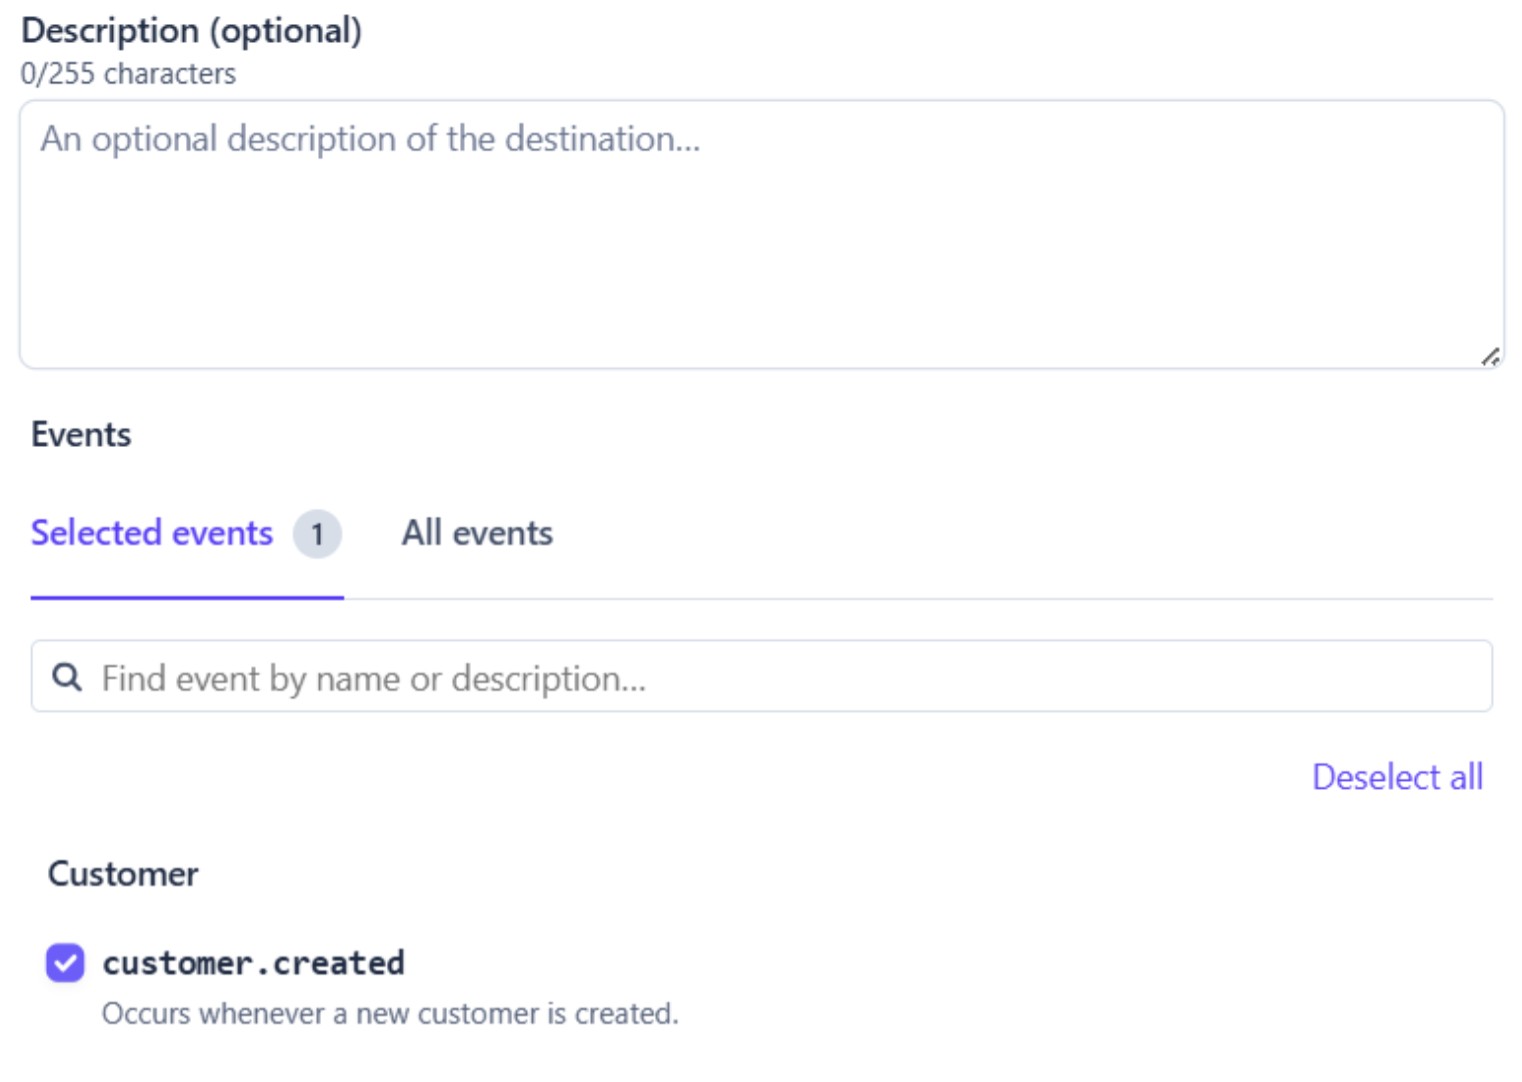The width and height of the screenshot is (1522, 1082).
Task: Focus the Description optional text area
Action: pyautogui.click(x=761, y=234)
